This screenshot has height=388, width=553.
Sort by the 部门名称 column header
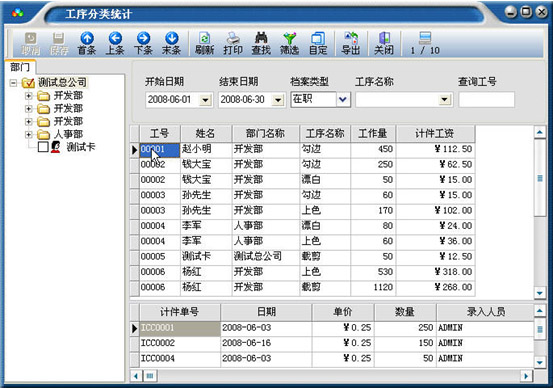tap(265, 133)
